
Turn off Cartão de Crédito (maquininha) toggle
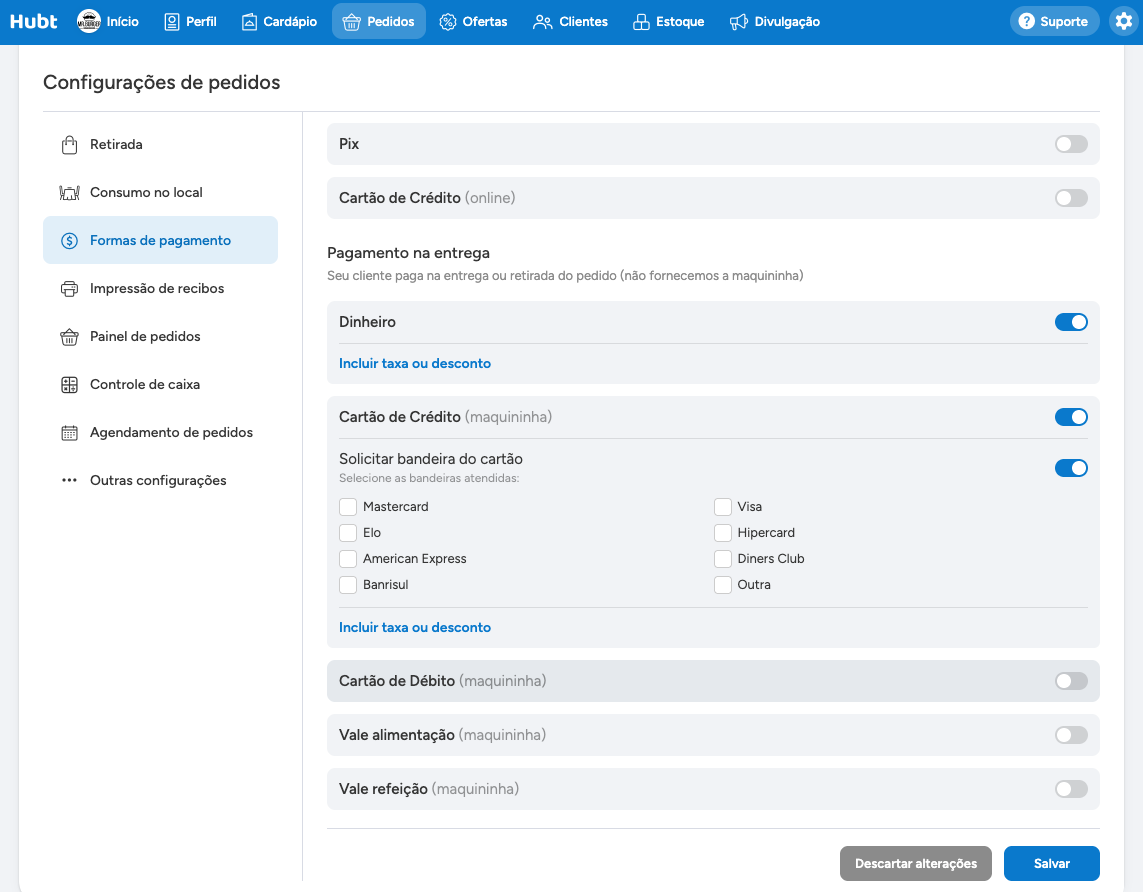(x=1071, y=417)
